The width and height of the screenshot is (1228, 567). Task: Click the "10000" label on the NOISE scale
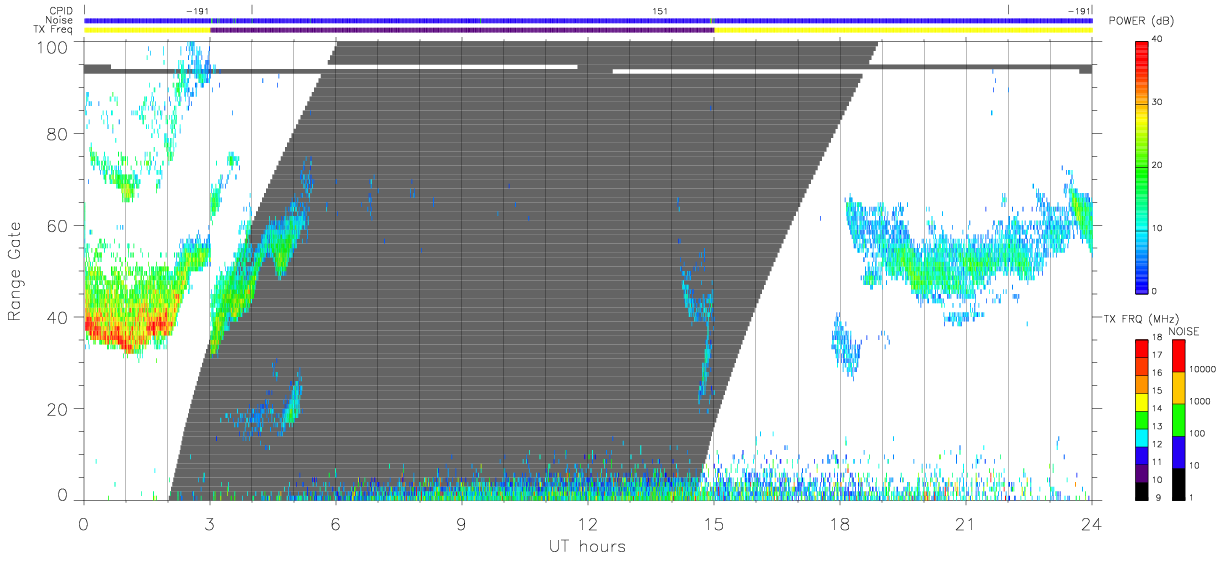pos(1203,369)
